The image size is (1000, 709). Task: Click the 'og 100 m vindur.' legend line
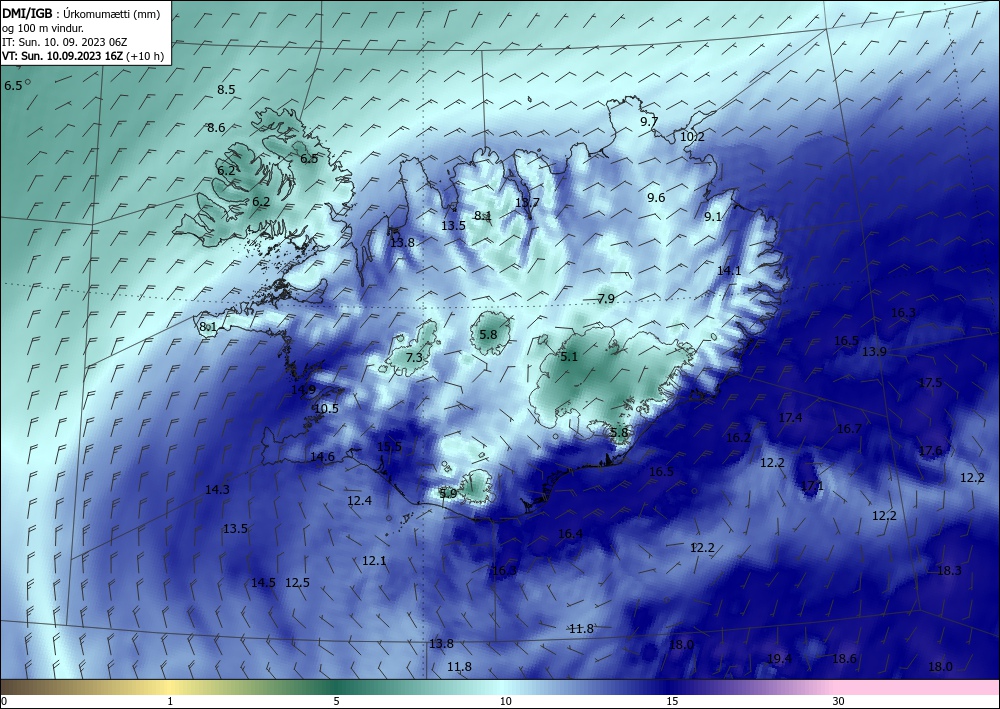(x=43, y=28)
